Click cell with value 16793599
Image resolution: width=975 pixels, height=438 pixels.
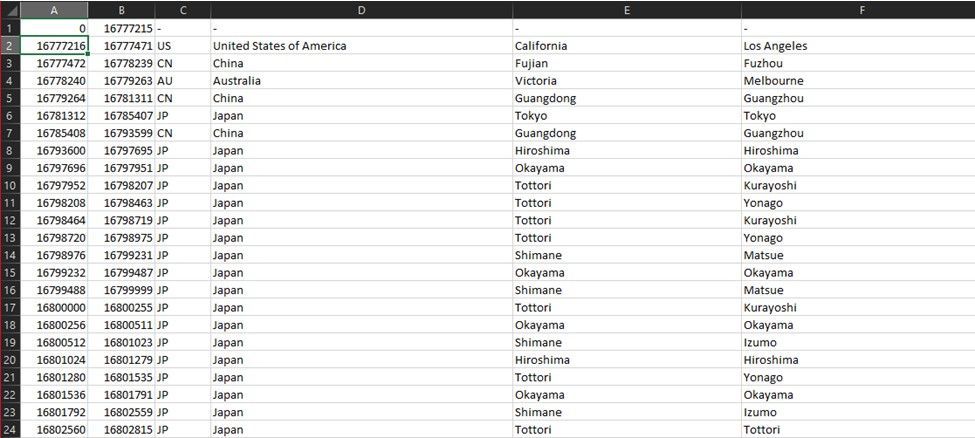click(121, 133)
